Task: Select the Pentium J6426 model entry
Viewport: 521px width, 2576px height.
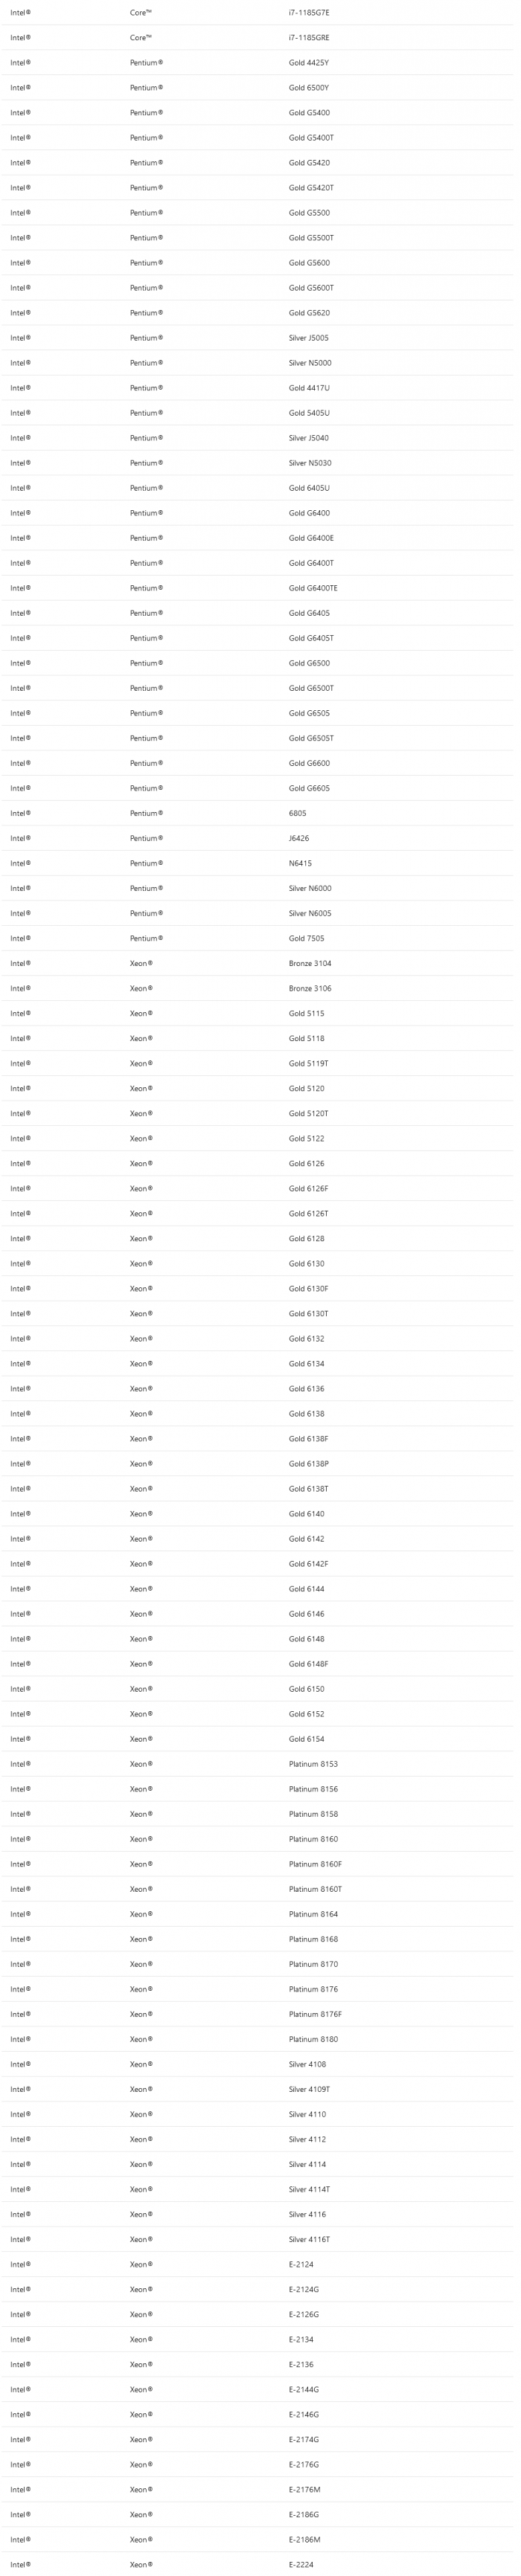Action: pyautogui.click(x=299, y=838)
